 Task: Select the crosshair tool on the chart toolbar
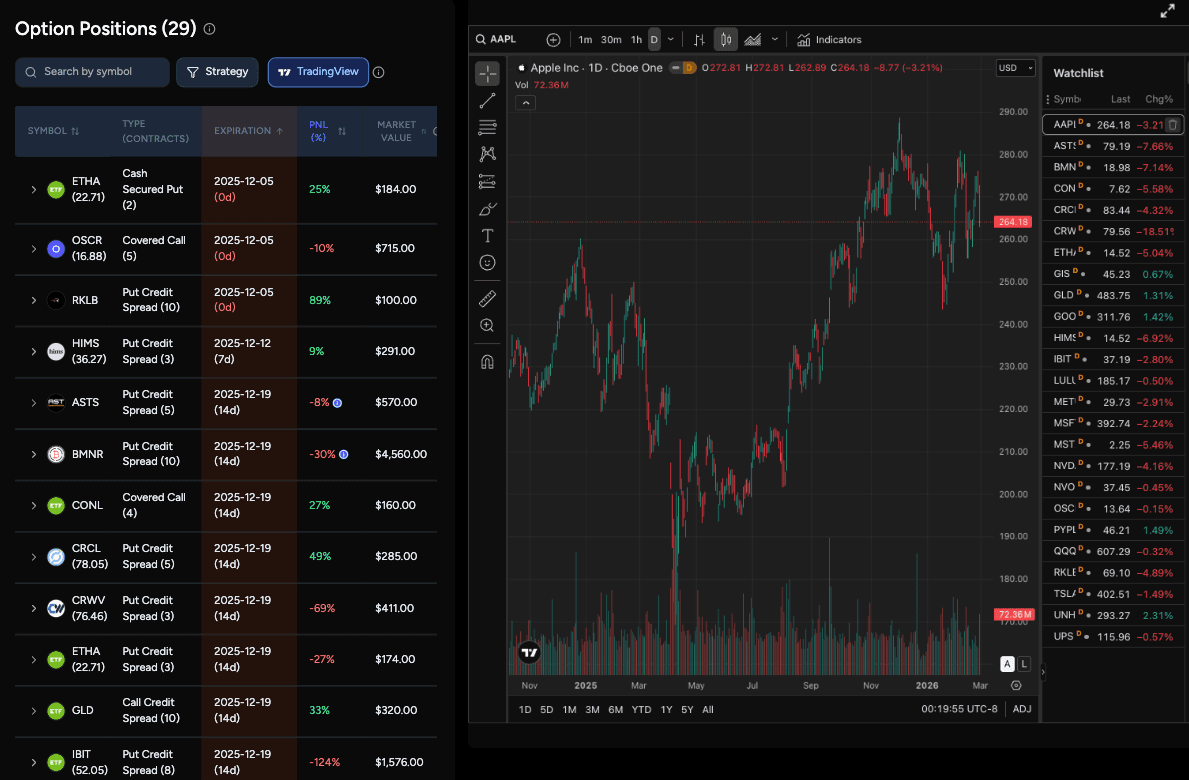(x=487, y=72)
